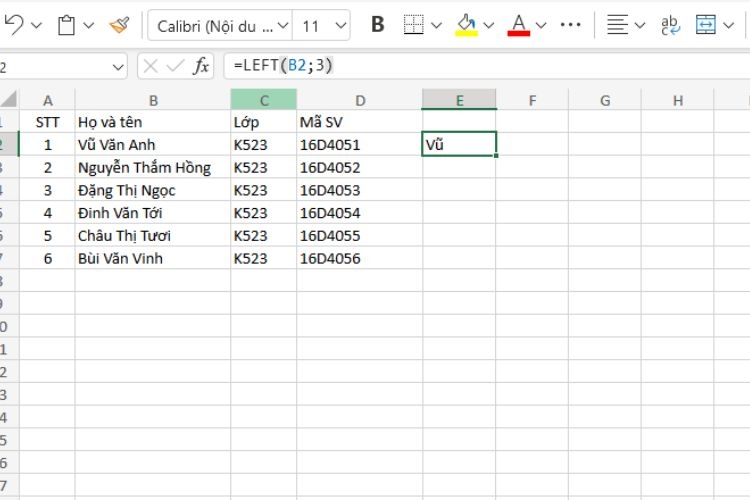This screenshot has width=750, height=500.
Task: Click into the formula bar =LEFT(B2;3)
Action: [x=486, y=66]
